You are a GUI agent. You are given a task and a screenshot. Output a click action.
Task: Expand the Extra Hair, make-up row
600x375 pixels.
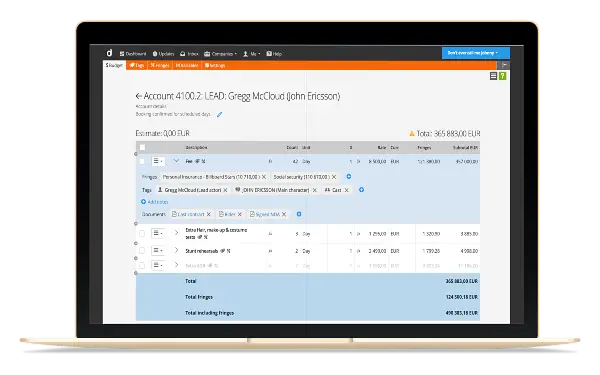tap(176, 233)
